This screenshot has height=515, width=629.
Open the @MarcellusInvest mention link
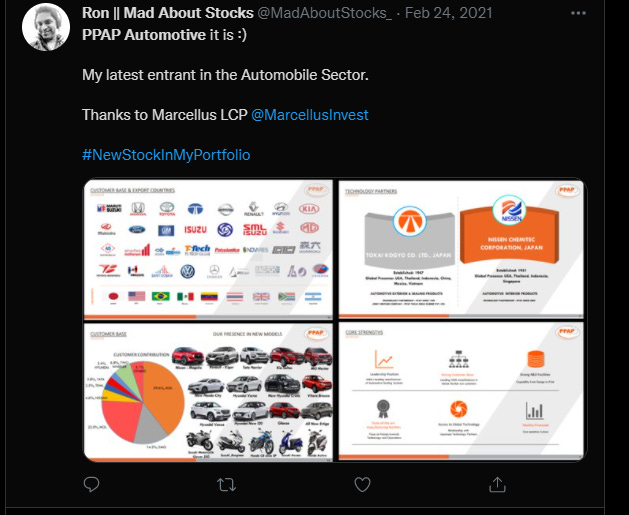pyautogui.click(x=310, y=115)
